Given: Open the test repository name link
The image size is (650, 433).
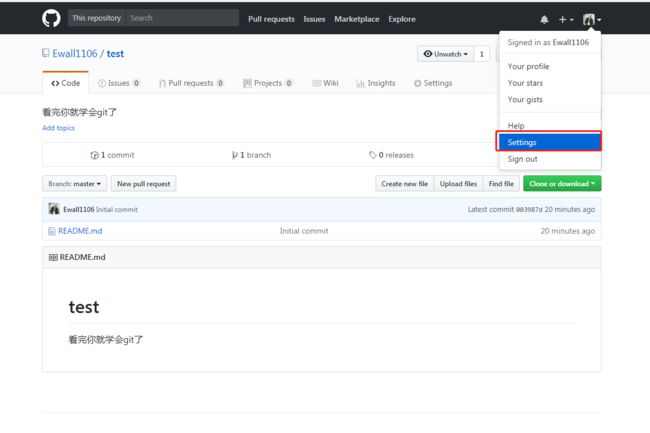Looking at the screenshot, I should [x=115, y=53].
